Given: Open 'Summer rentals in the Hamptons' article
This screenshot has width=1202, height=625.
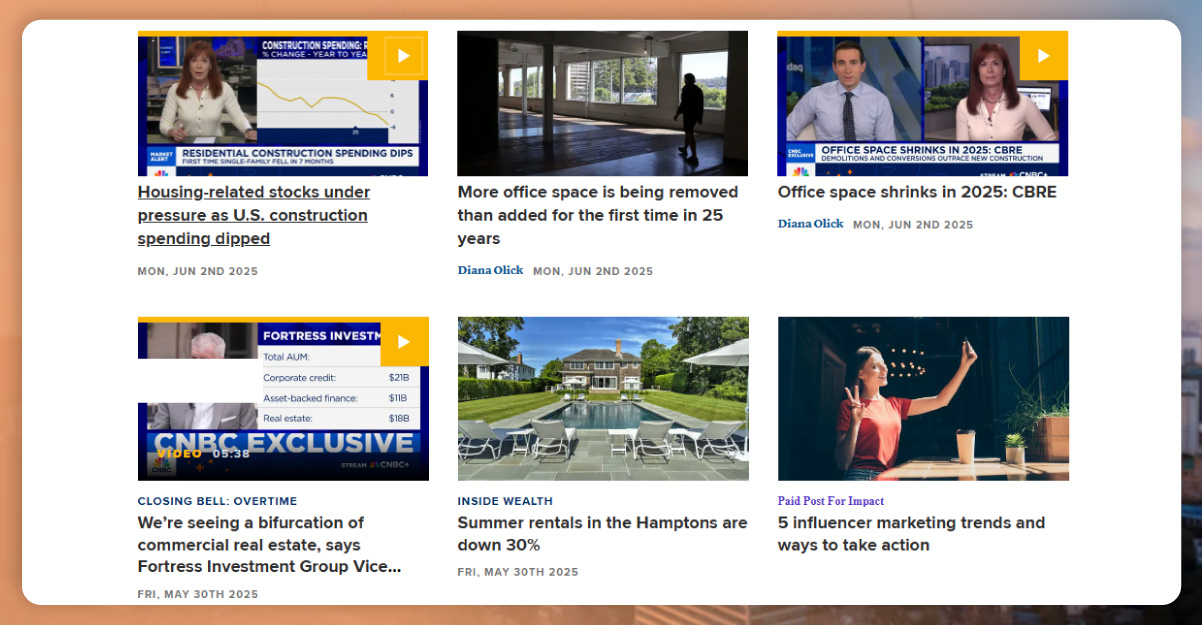Looking at the screenshot, I should 602,534.
